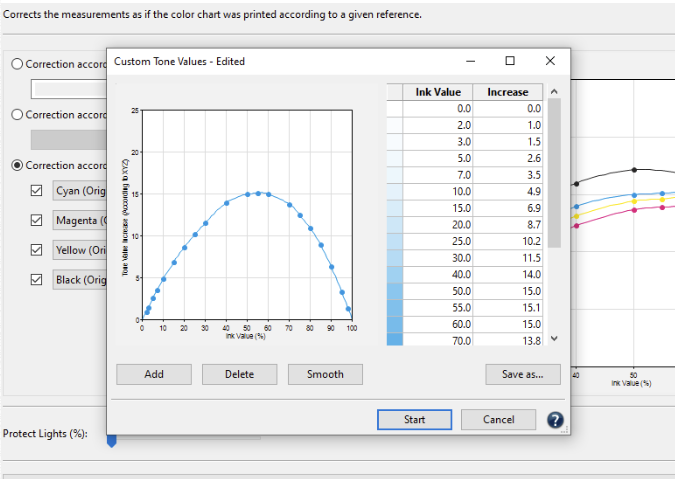Screen dimensions: 675x479
Task: Click the color swatch of the 55.0 row
Action: pyautogui.click(x=394, y=308)
